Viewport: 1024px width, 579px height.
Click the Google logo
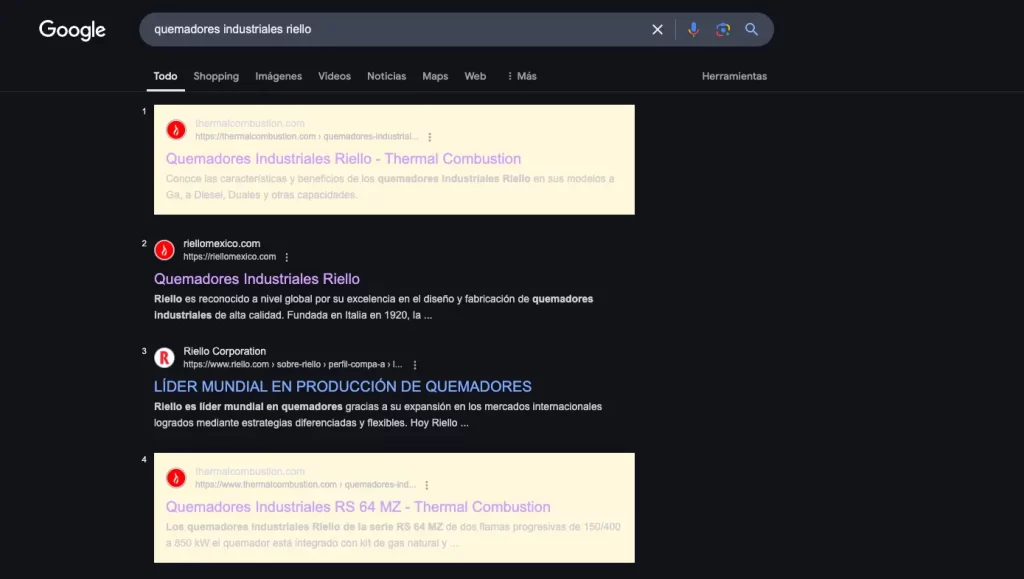click(x=72, y=30)
